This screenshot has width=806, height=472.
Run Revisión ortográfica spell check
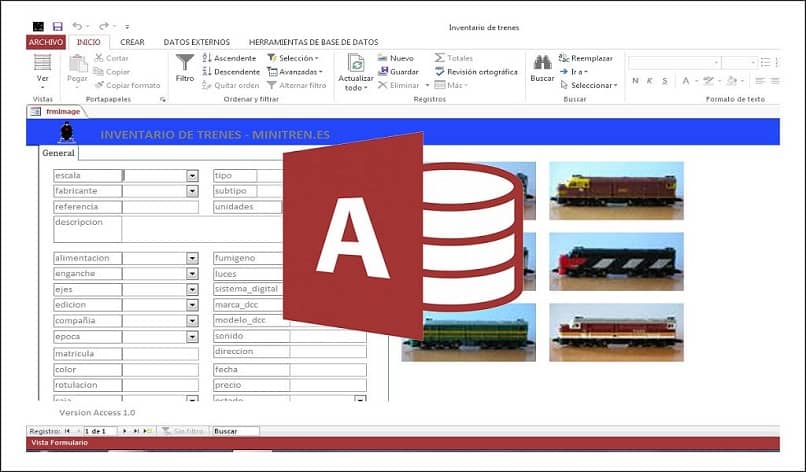[x=475, y=72]
